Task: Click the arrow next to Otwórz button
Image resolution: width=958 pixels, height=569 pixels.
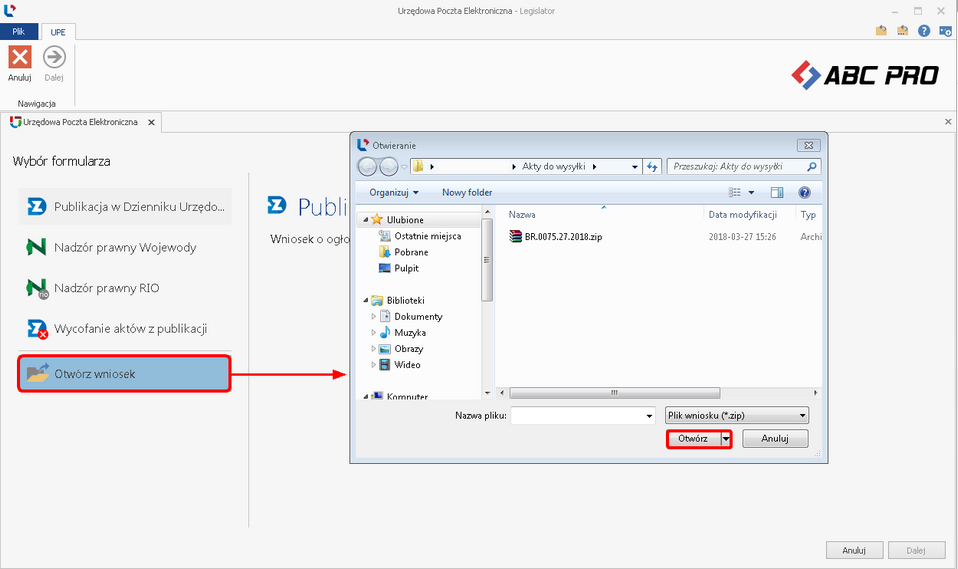Action: click(x=727, y=438)
